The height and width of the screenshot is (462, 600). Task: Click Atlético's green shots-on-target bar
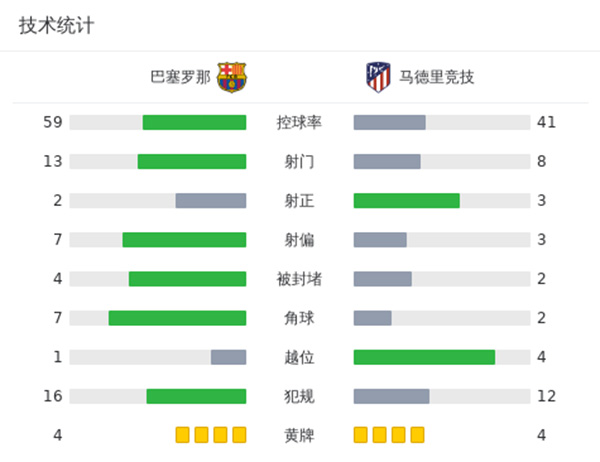pos(406,200)
